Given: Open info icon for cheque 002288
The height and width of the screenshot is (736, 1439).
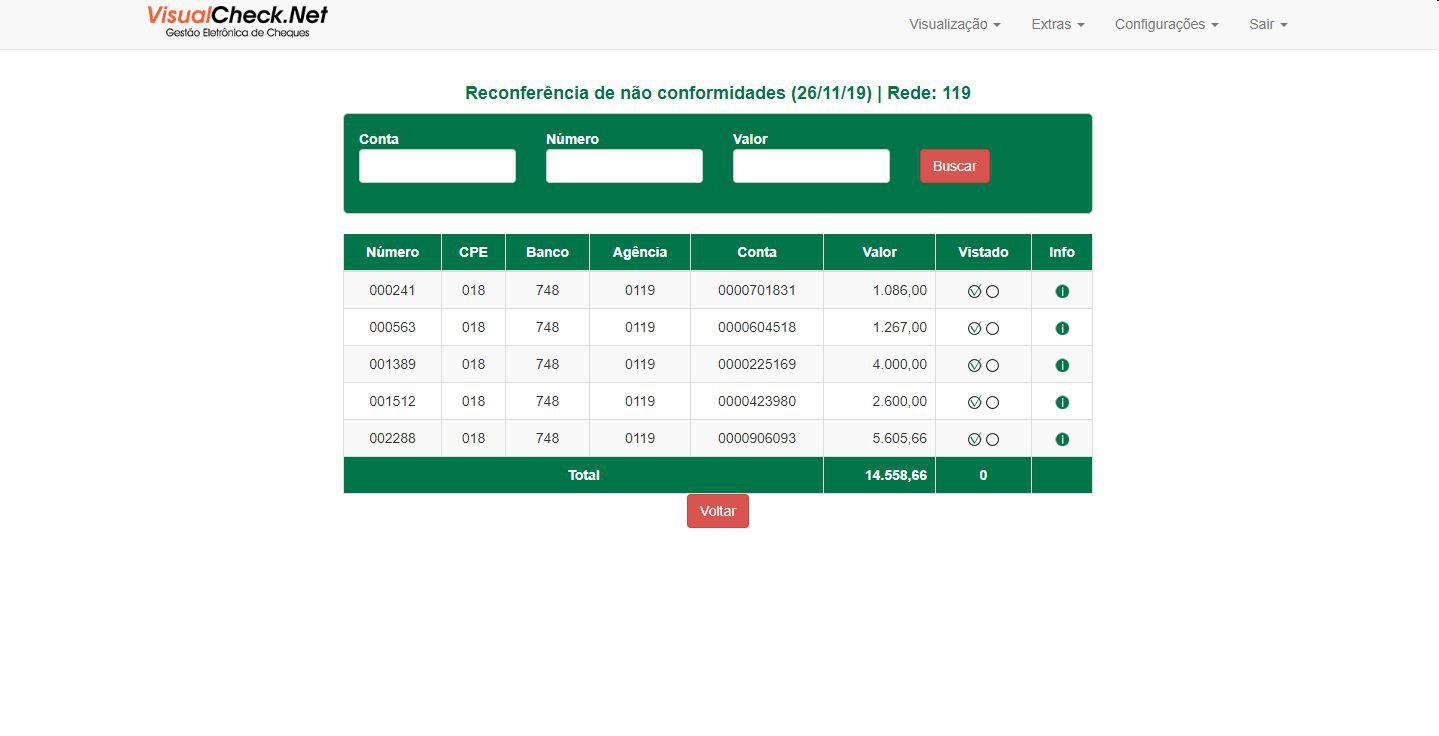Looking at the screenshot, I should tap(1062, 439).
